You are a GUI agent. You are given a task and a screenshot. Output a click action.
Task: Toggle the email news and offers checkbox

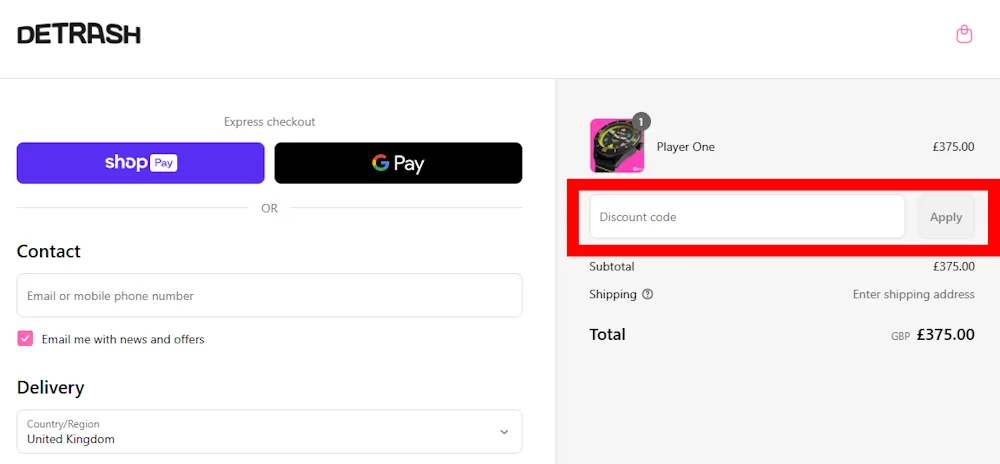coord(25,339)
